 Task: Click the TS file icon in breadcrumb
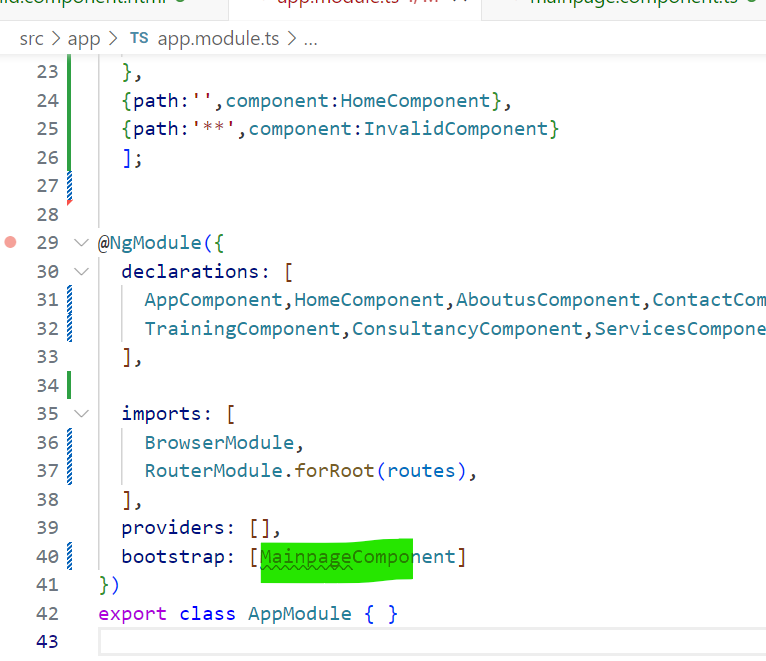pyautogui.click(x=139, y=38)
